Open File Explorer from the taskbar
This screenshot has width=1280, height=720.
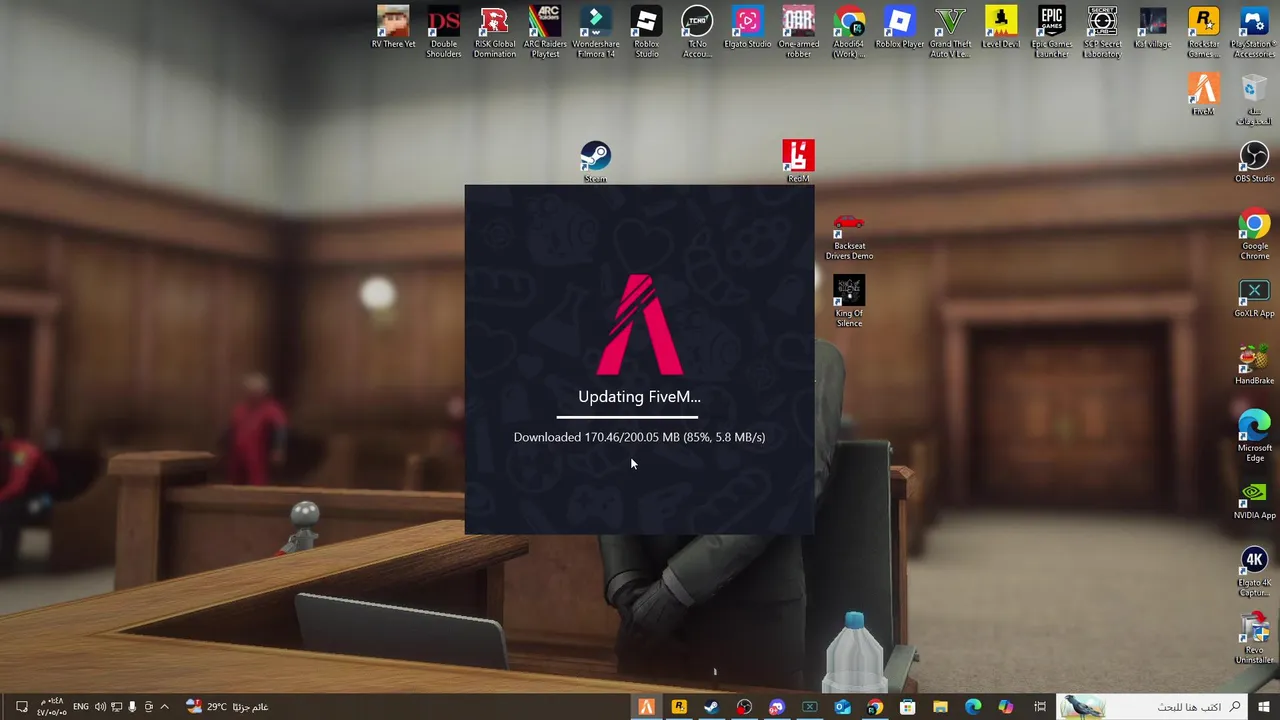(940, 707)
